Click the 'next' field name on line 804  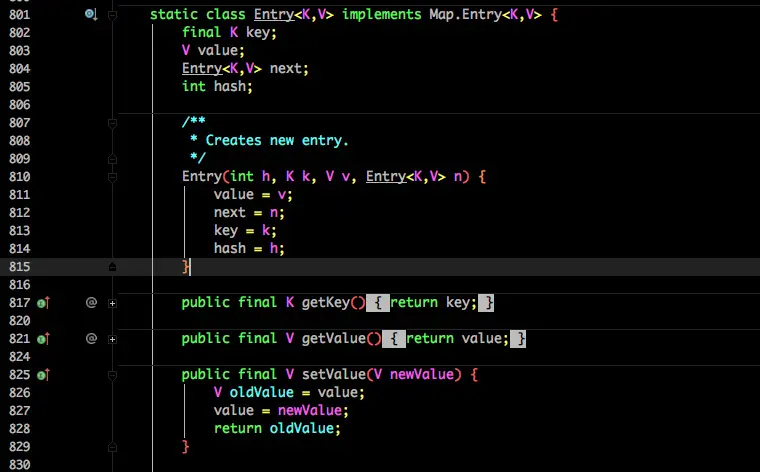(x=285, y=68)
